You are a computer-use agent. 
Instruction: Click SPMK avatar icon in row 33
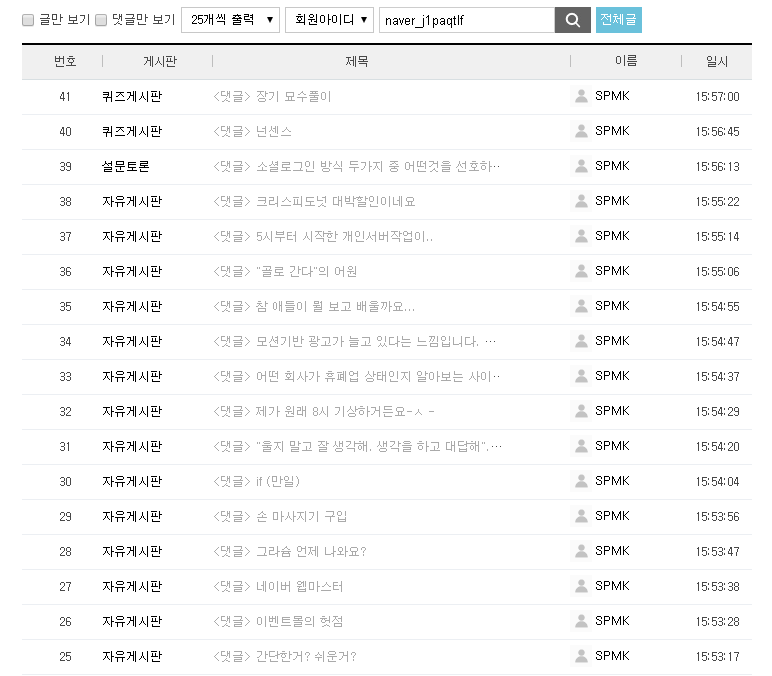tap(581, 376)
